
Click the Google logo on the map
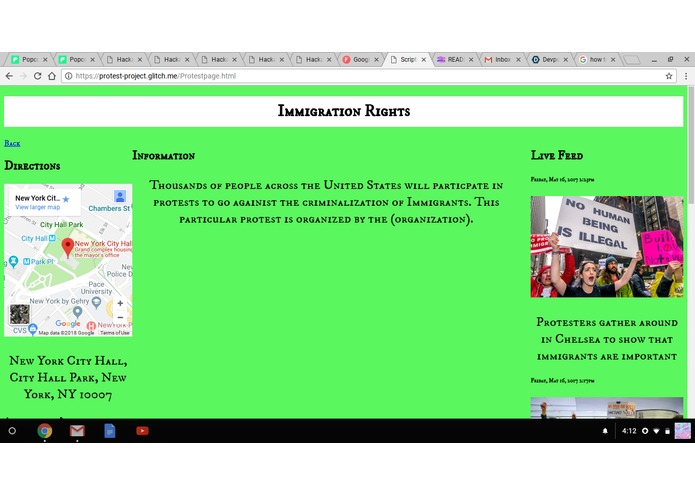(x=68, y=323)
